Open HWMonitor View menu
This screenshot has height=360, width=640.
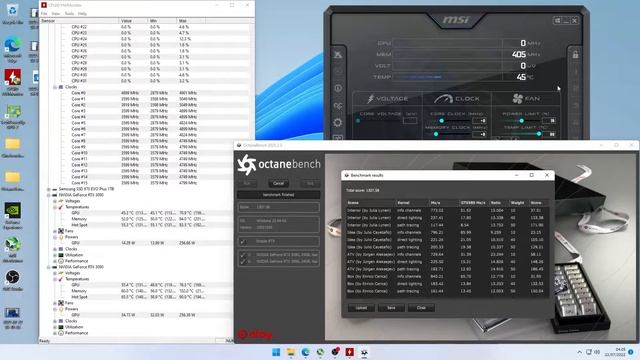(56, 13)
